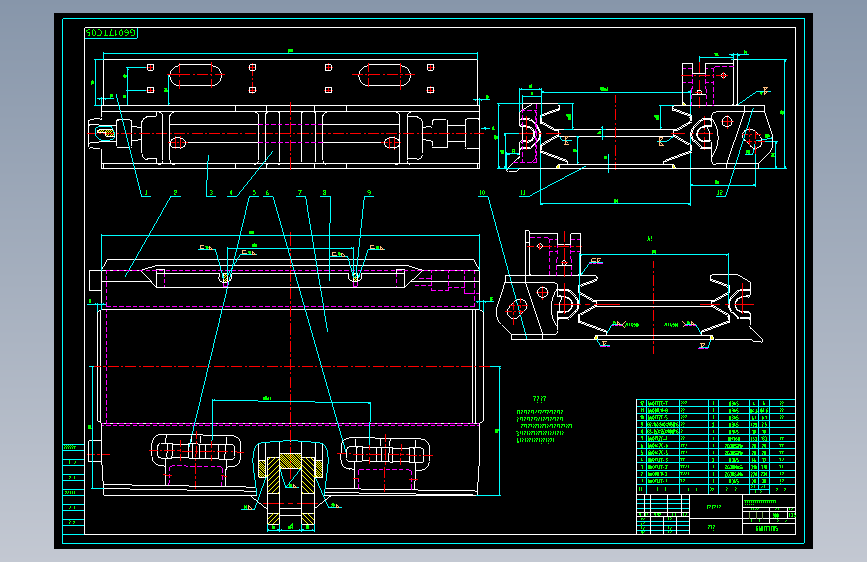Click part balloon number 1
The width and height of the screenshot is (867, 562).
(146, 193)
